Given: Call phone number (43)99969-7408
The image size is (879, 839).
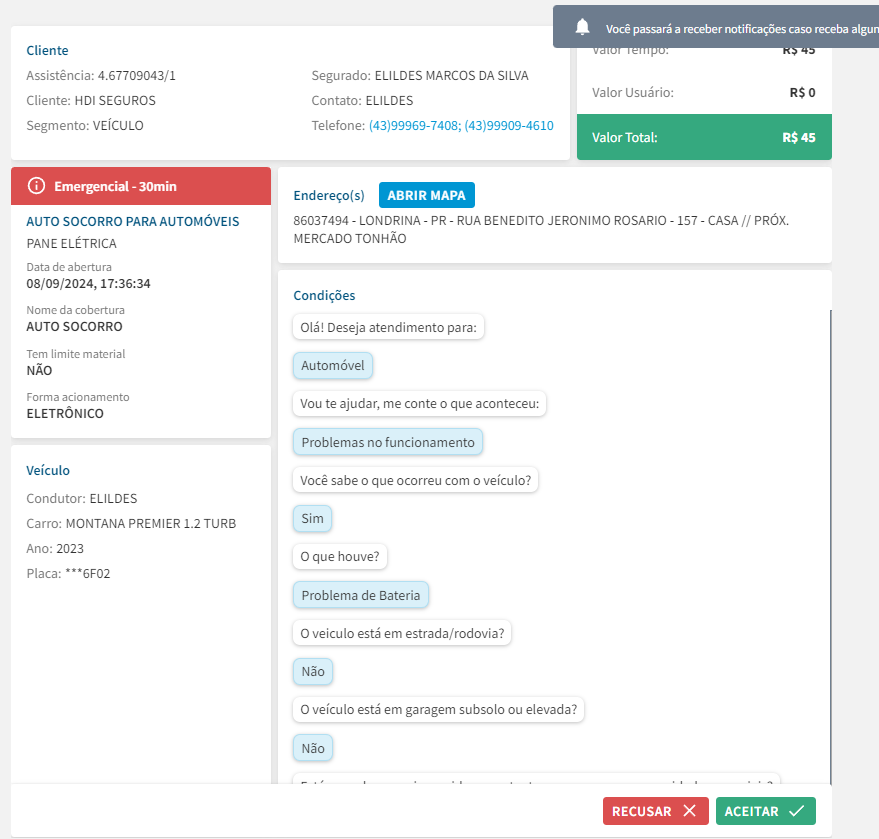Looking at the screenshot, I should click(414, 126).
